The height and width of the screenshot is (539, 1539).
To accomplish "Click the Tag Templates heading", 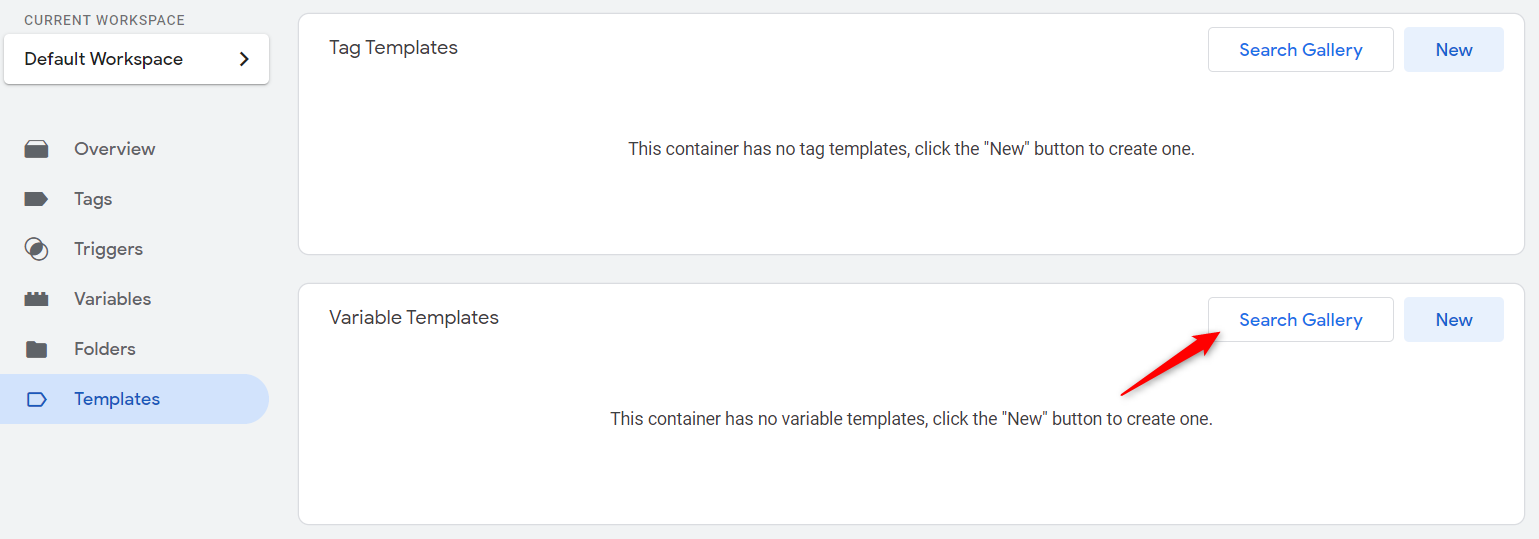I will point(393,47).
